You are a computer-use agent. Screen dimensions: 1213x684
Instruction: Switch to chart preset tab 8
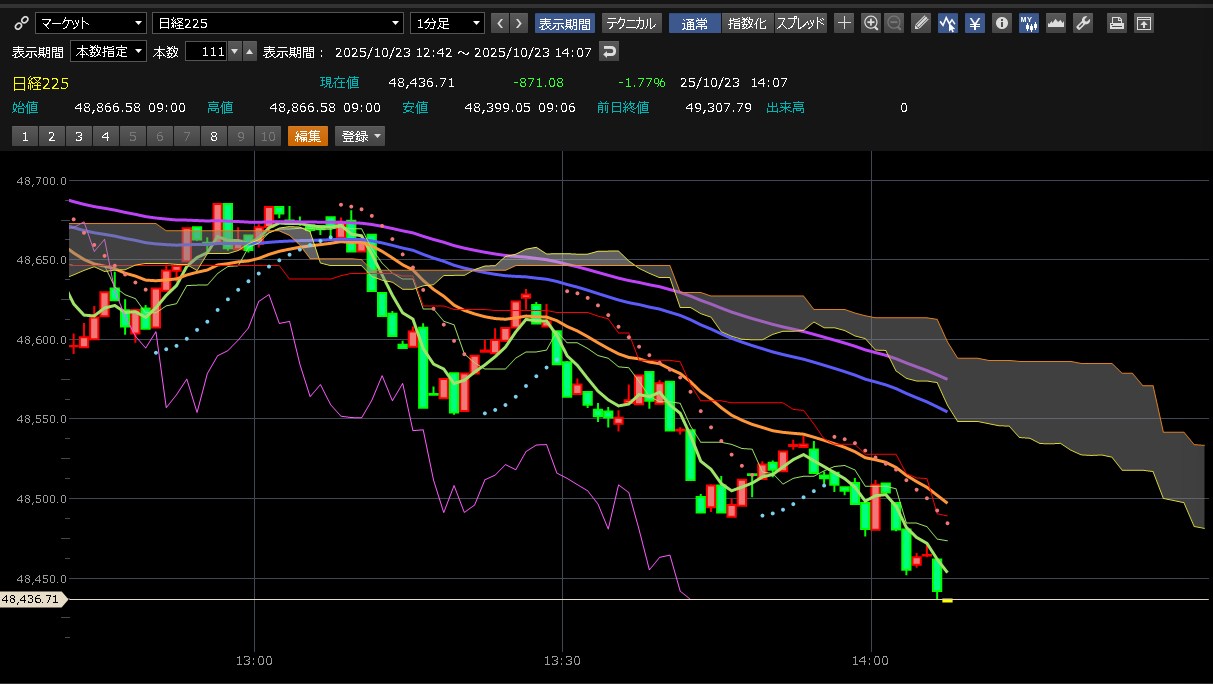213,137
